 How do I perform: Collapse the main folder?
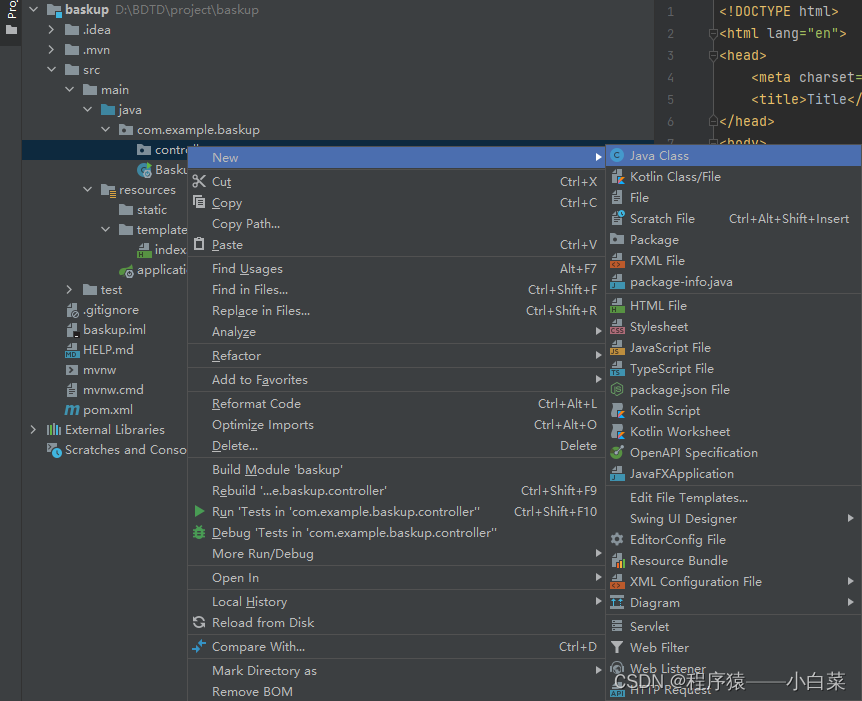69,89
